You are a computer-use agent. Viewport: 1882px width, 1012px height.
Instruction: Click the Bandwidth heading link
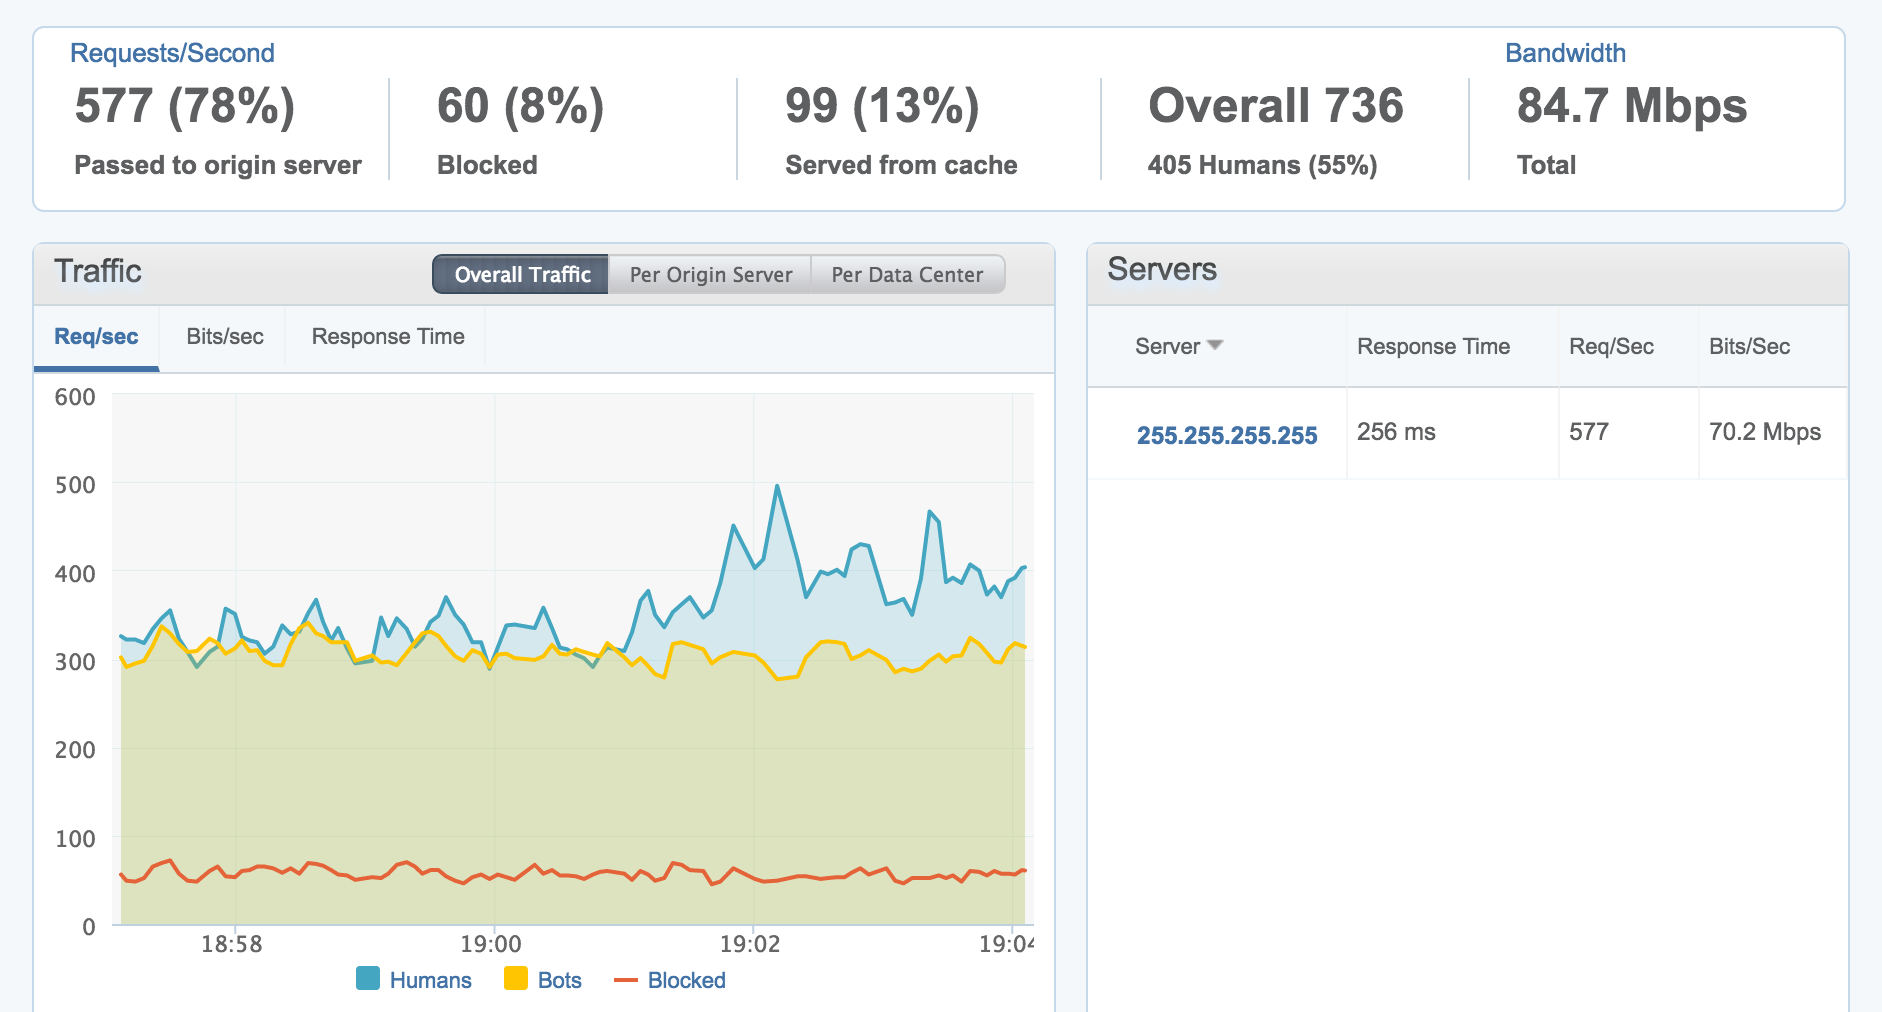1565,53
